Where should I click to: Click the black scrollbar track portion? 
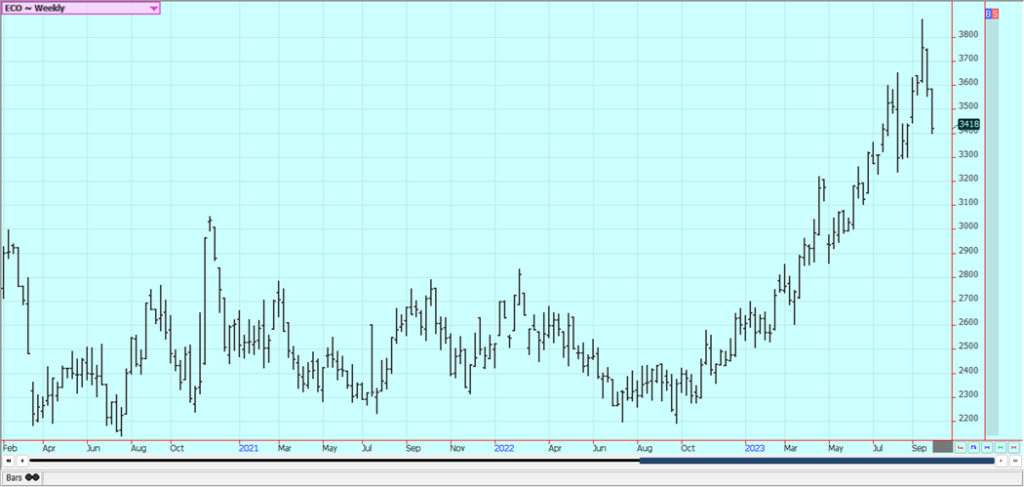click(334, 461)
